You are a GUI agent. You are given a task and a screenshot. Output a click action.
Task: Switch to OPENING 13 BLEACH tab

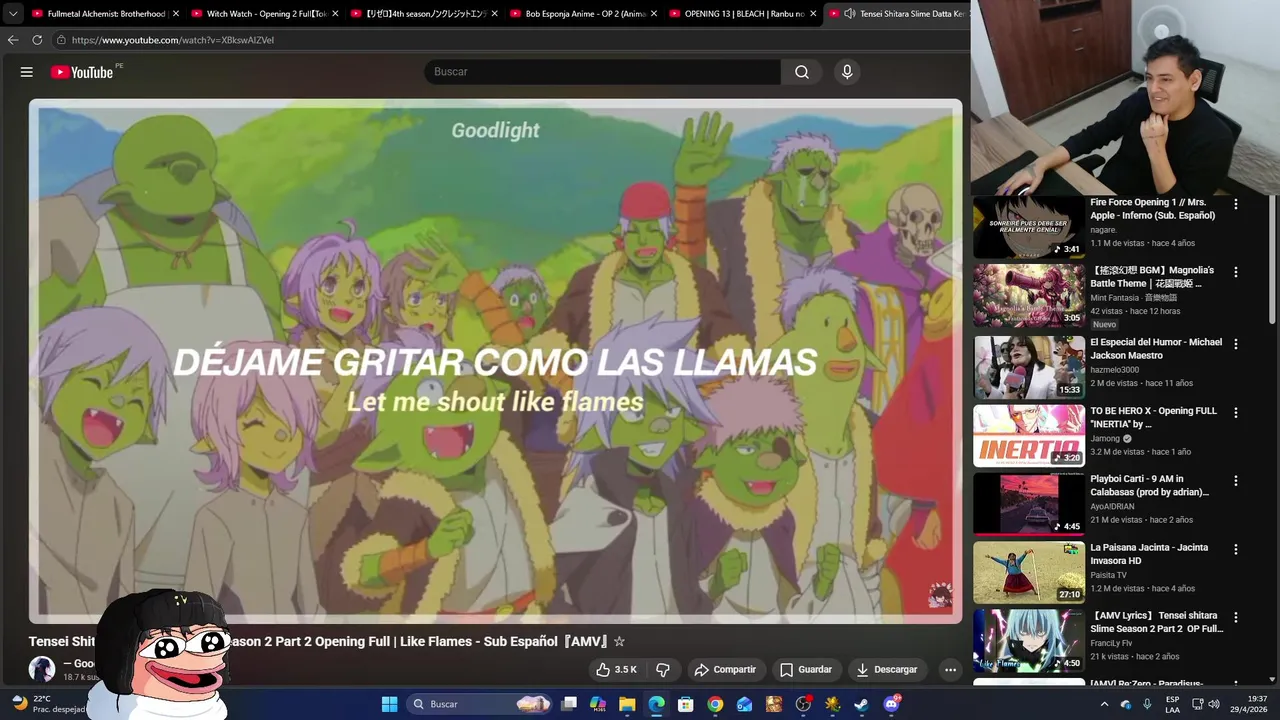(744, 14)
